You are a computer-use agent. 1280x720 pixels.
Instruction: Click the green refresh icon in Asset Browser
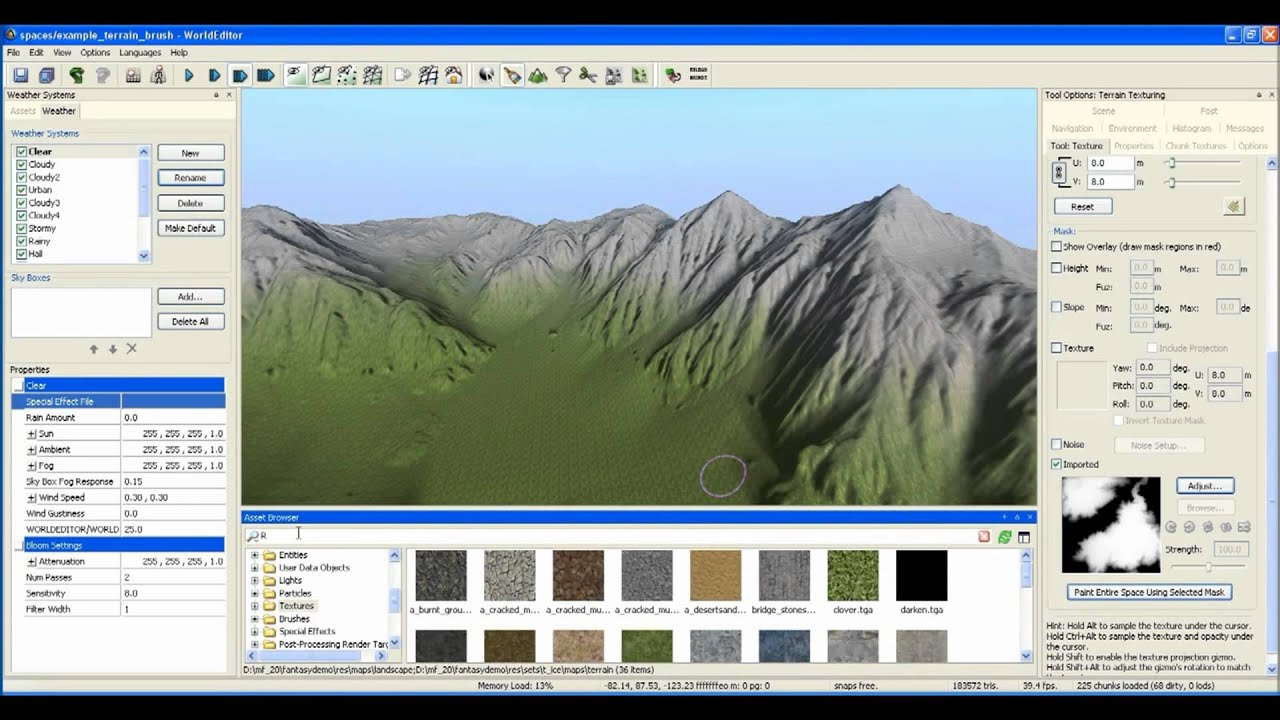pos(1005,537)
